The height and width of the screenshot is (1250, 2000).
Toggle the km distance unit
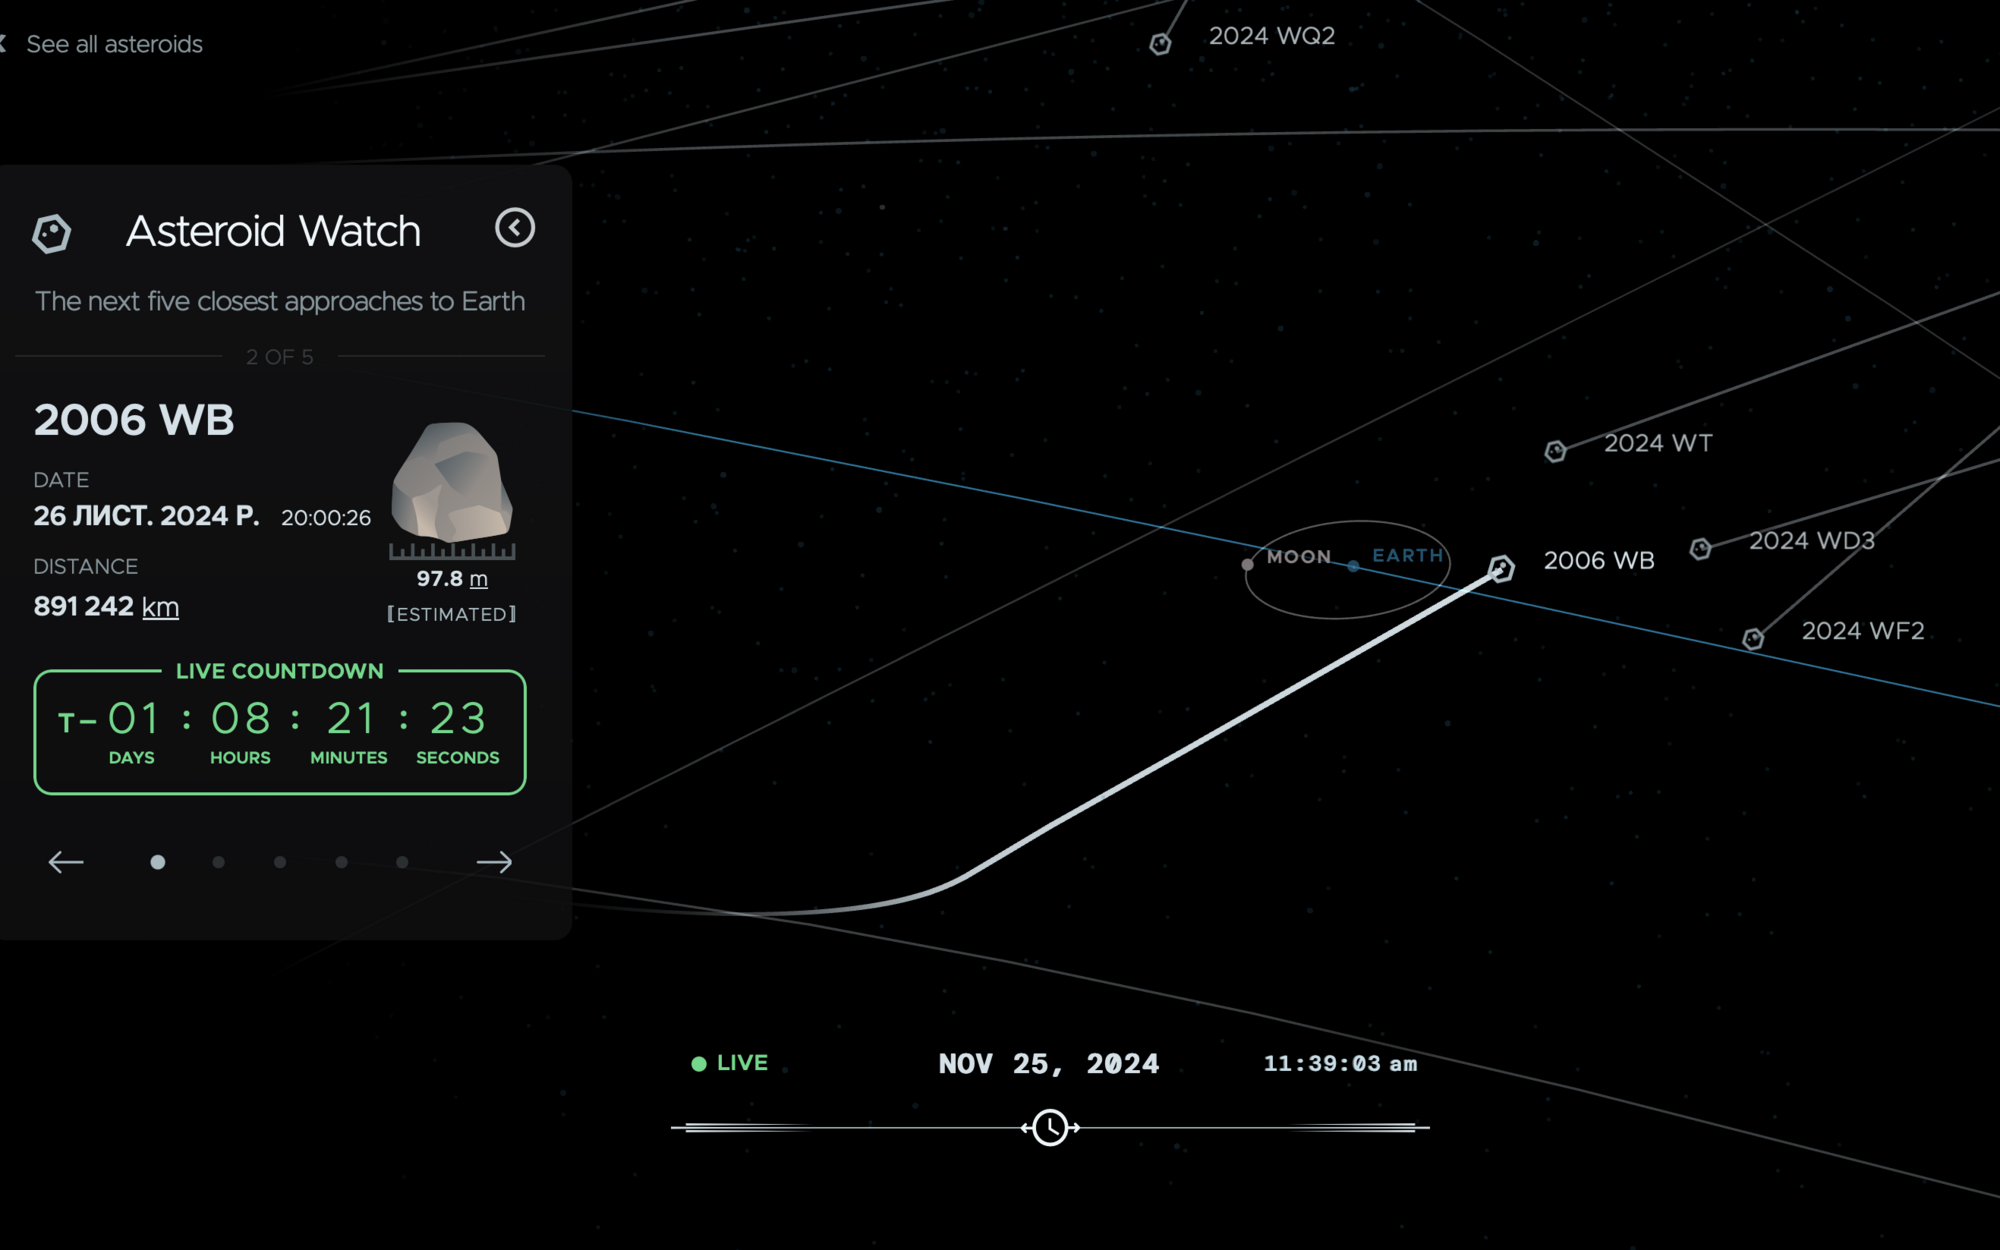[160, 607]
